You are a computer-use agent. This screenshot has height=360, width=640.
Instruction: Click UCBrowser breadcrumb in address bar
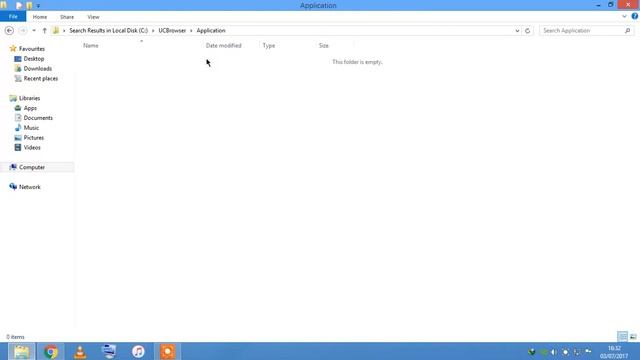172,31
